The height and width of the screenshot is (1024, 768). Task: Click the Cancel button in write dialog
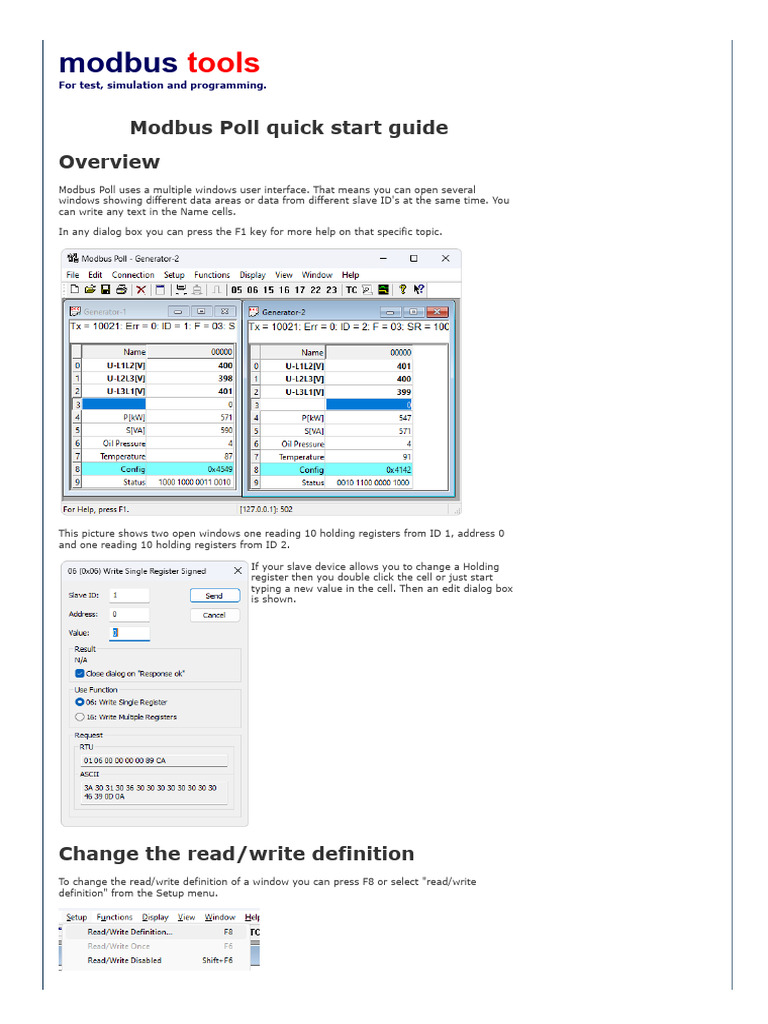pos(215,615)
